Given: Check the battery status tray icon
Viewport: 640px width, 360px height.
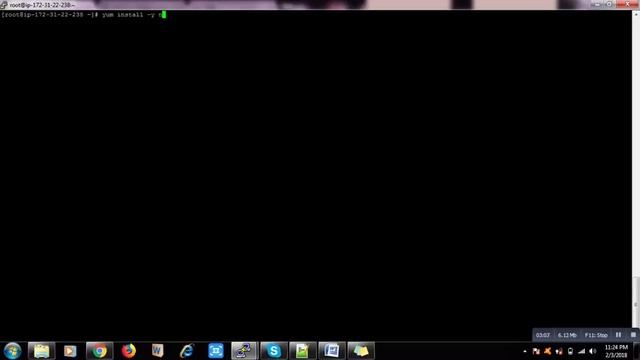Looking at the screenshot, I should click(570, 351).
